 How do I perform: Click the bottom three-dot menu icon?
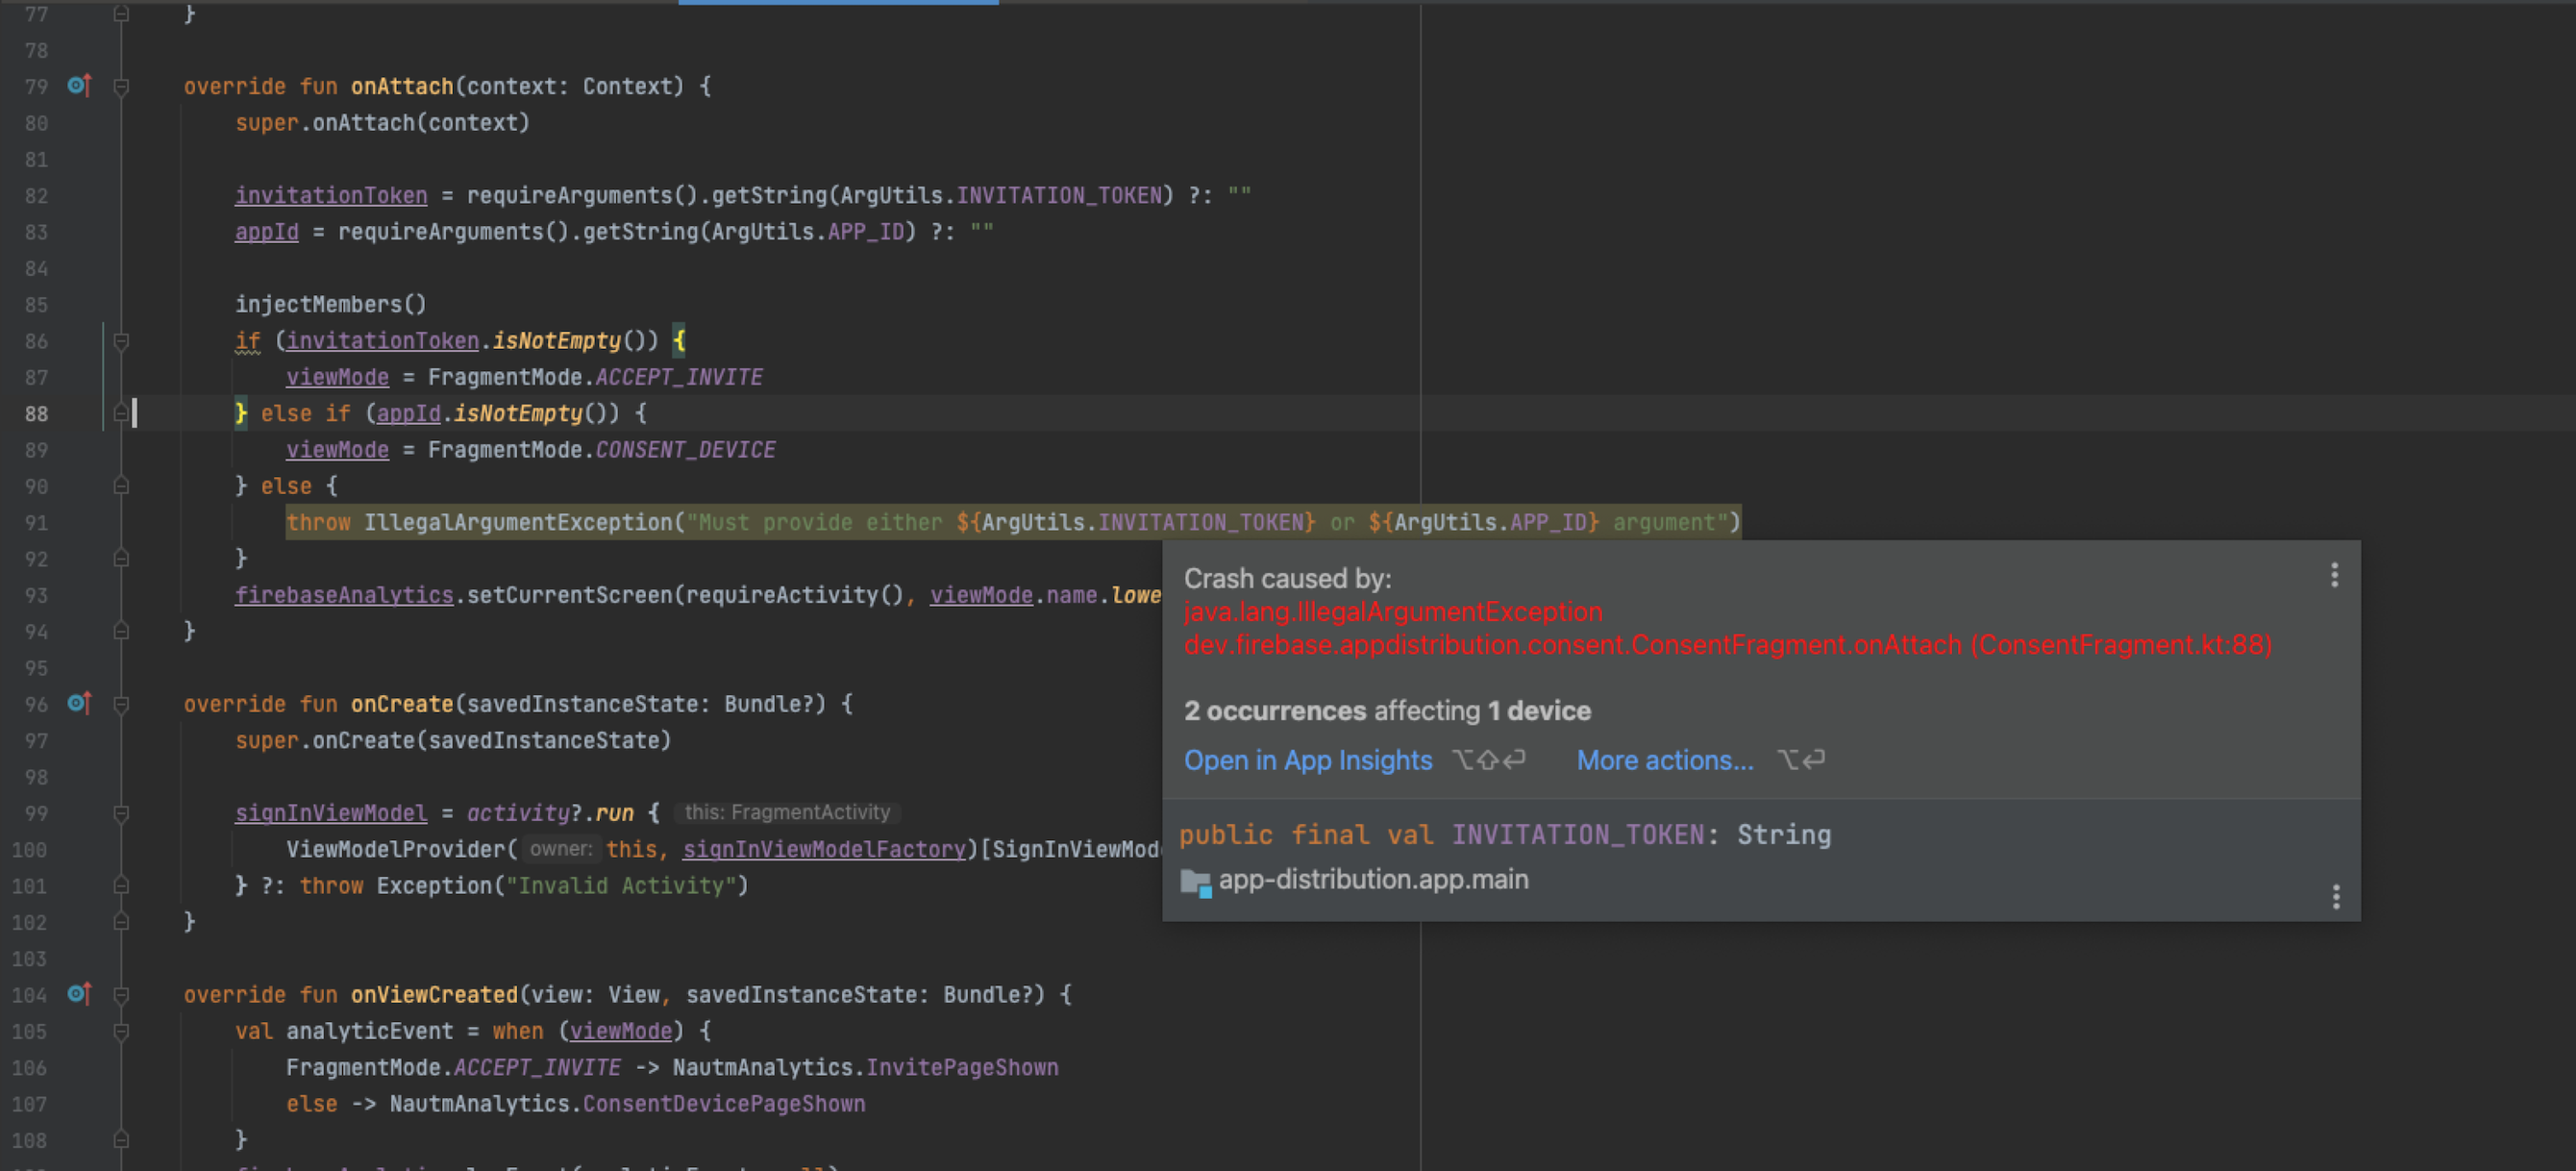click(x=2338, y=897)
